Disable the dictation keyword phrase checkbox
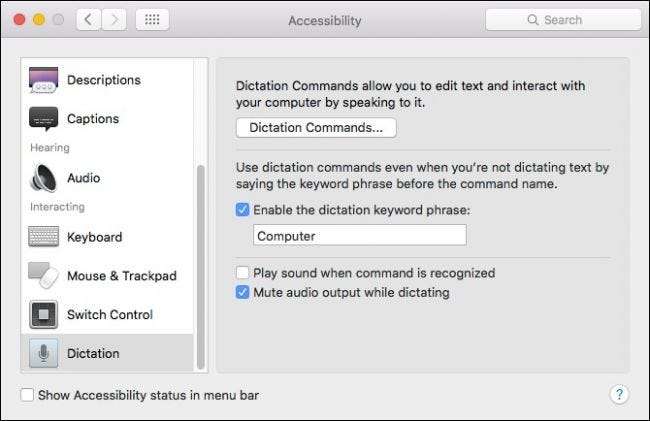 click(x=242, y=211)
